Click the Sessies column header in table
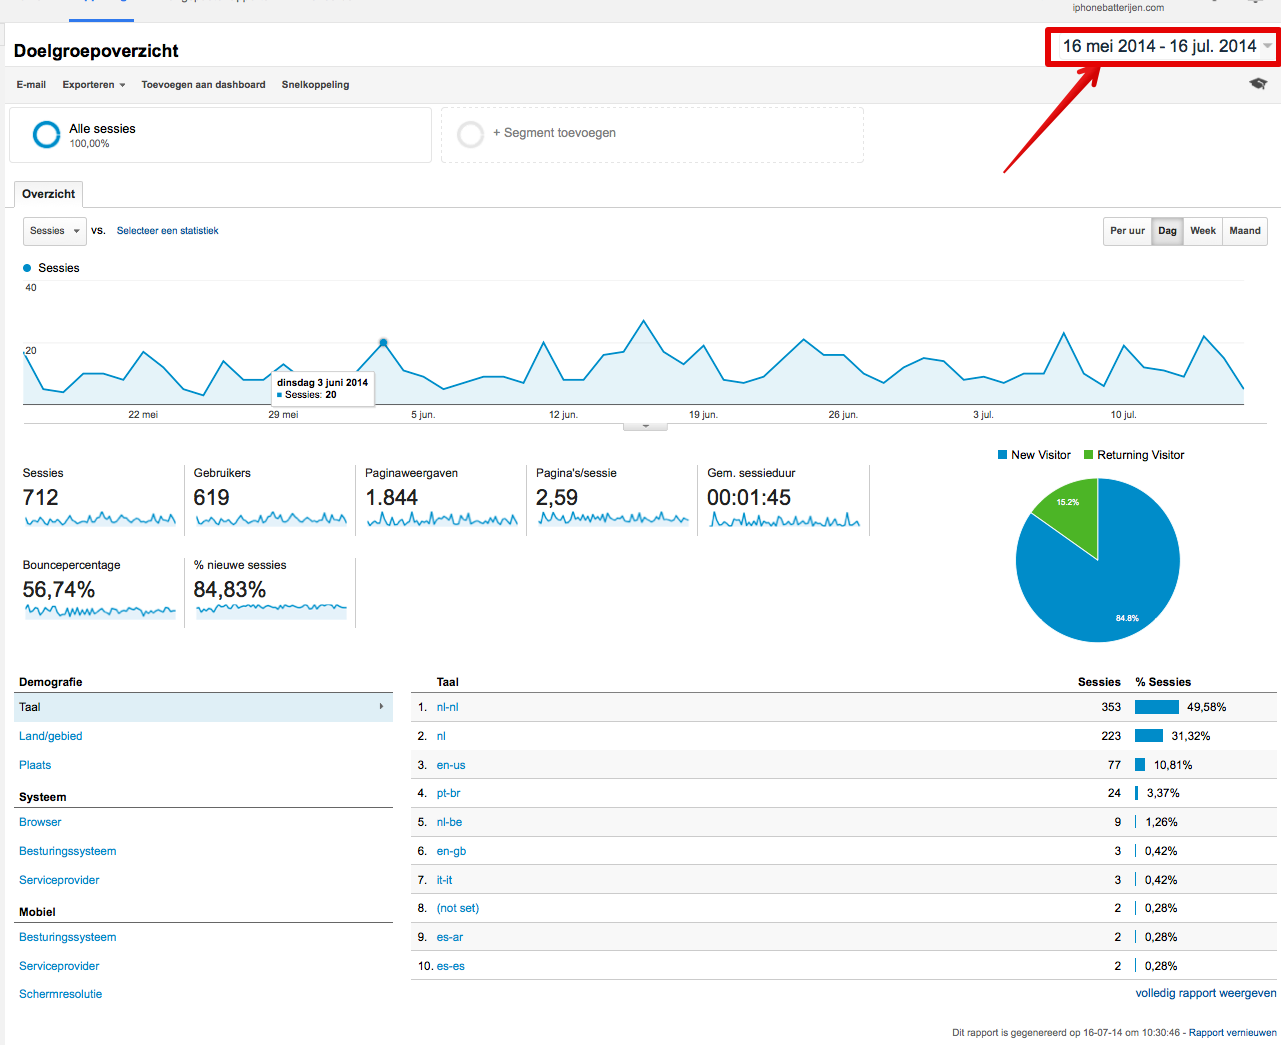This screenshot has width=1281, height=1045. (1099, 682)
